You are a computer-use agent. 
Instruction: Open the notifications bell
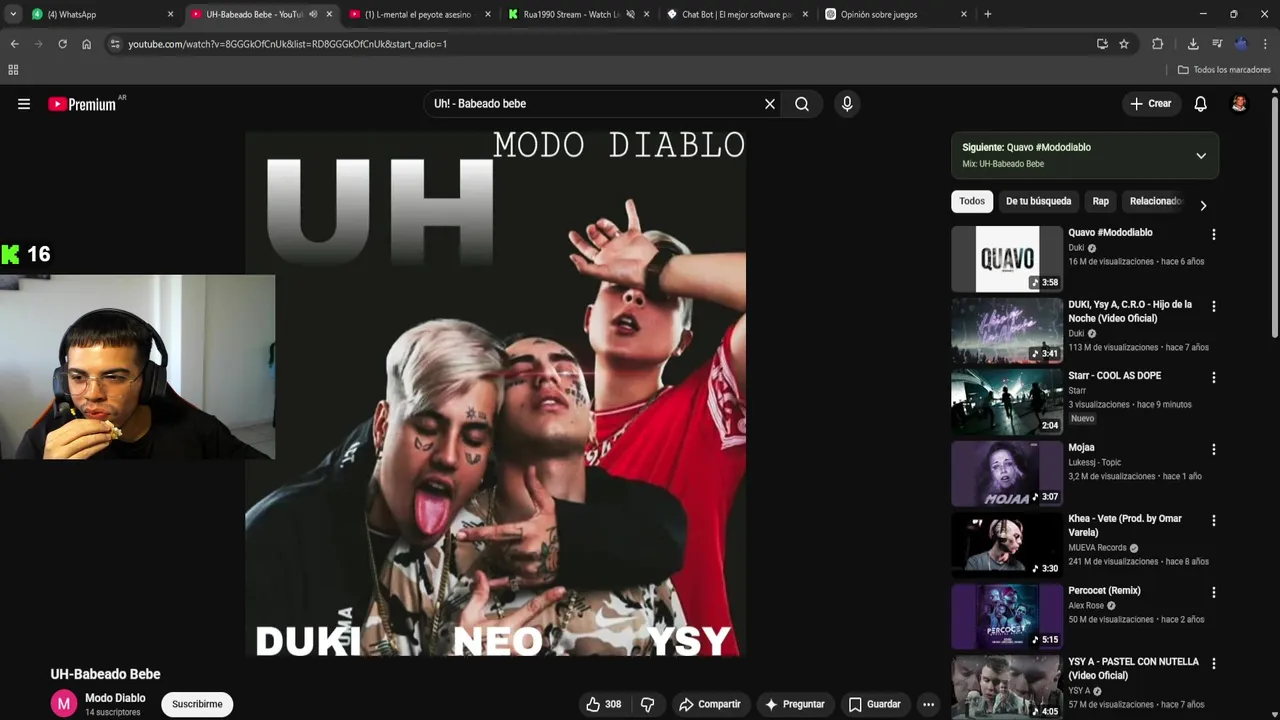[x=1201, y=104]
